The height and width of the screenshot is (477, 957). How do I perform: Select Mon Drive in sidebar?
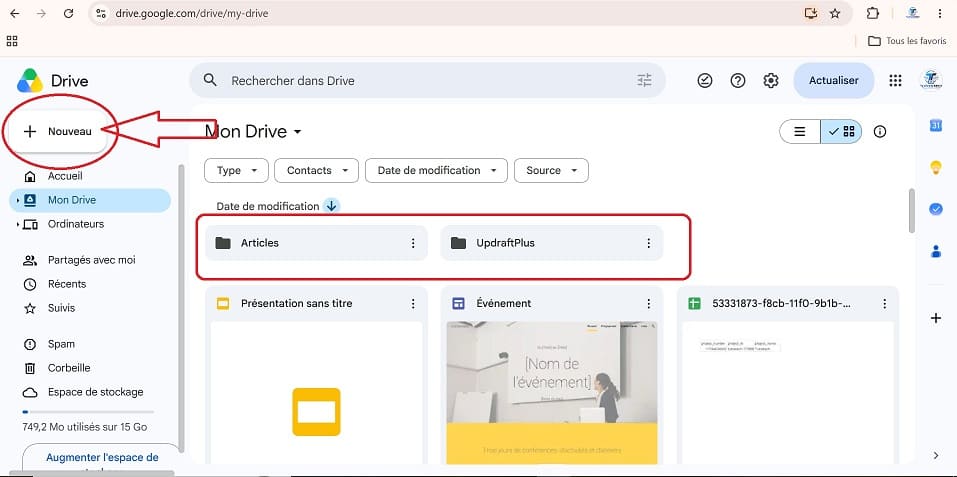point(90,200)
